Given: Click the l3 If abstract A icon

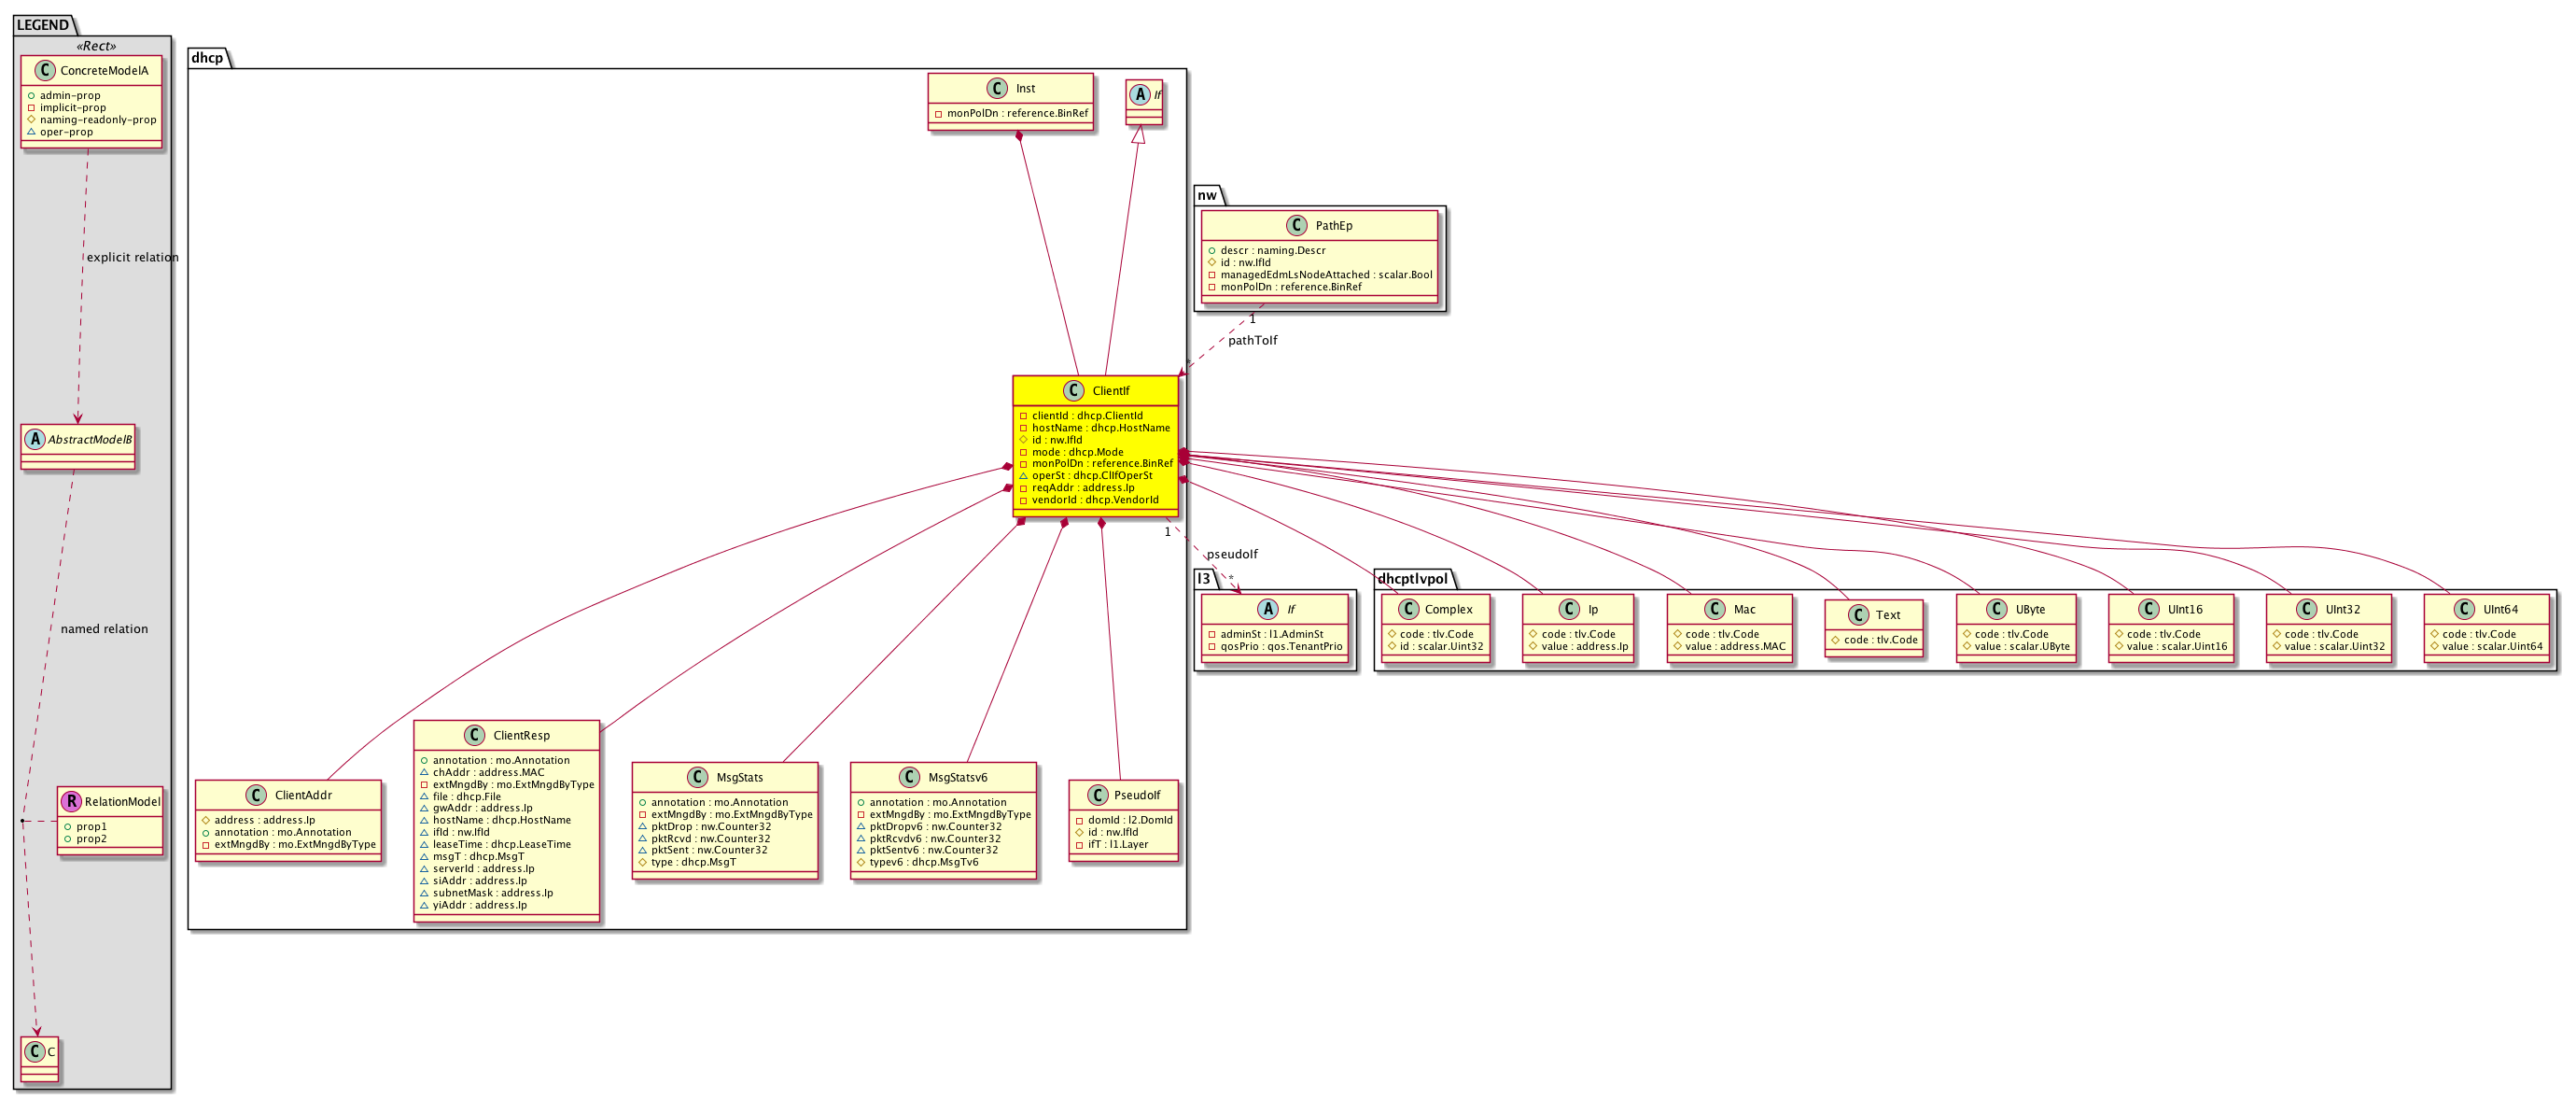Looking at the screenshot, I should click(1267, 609).
